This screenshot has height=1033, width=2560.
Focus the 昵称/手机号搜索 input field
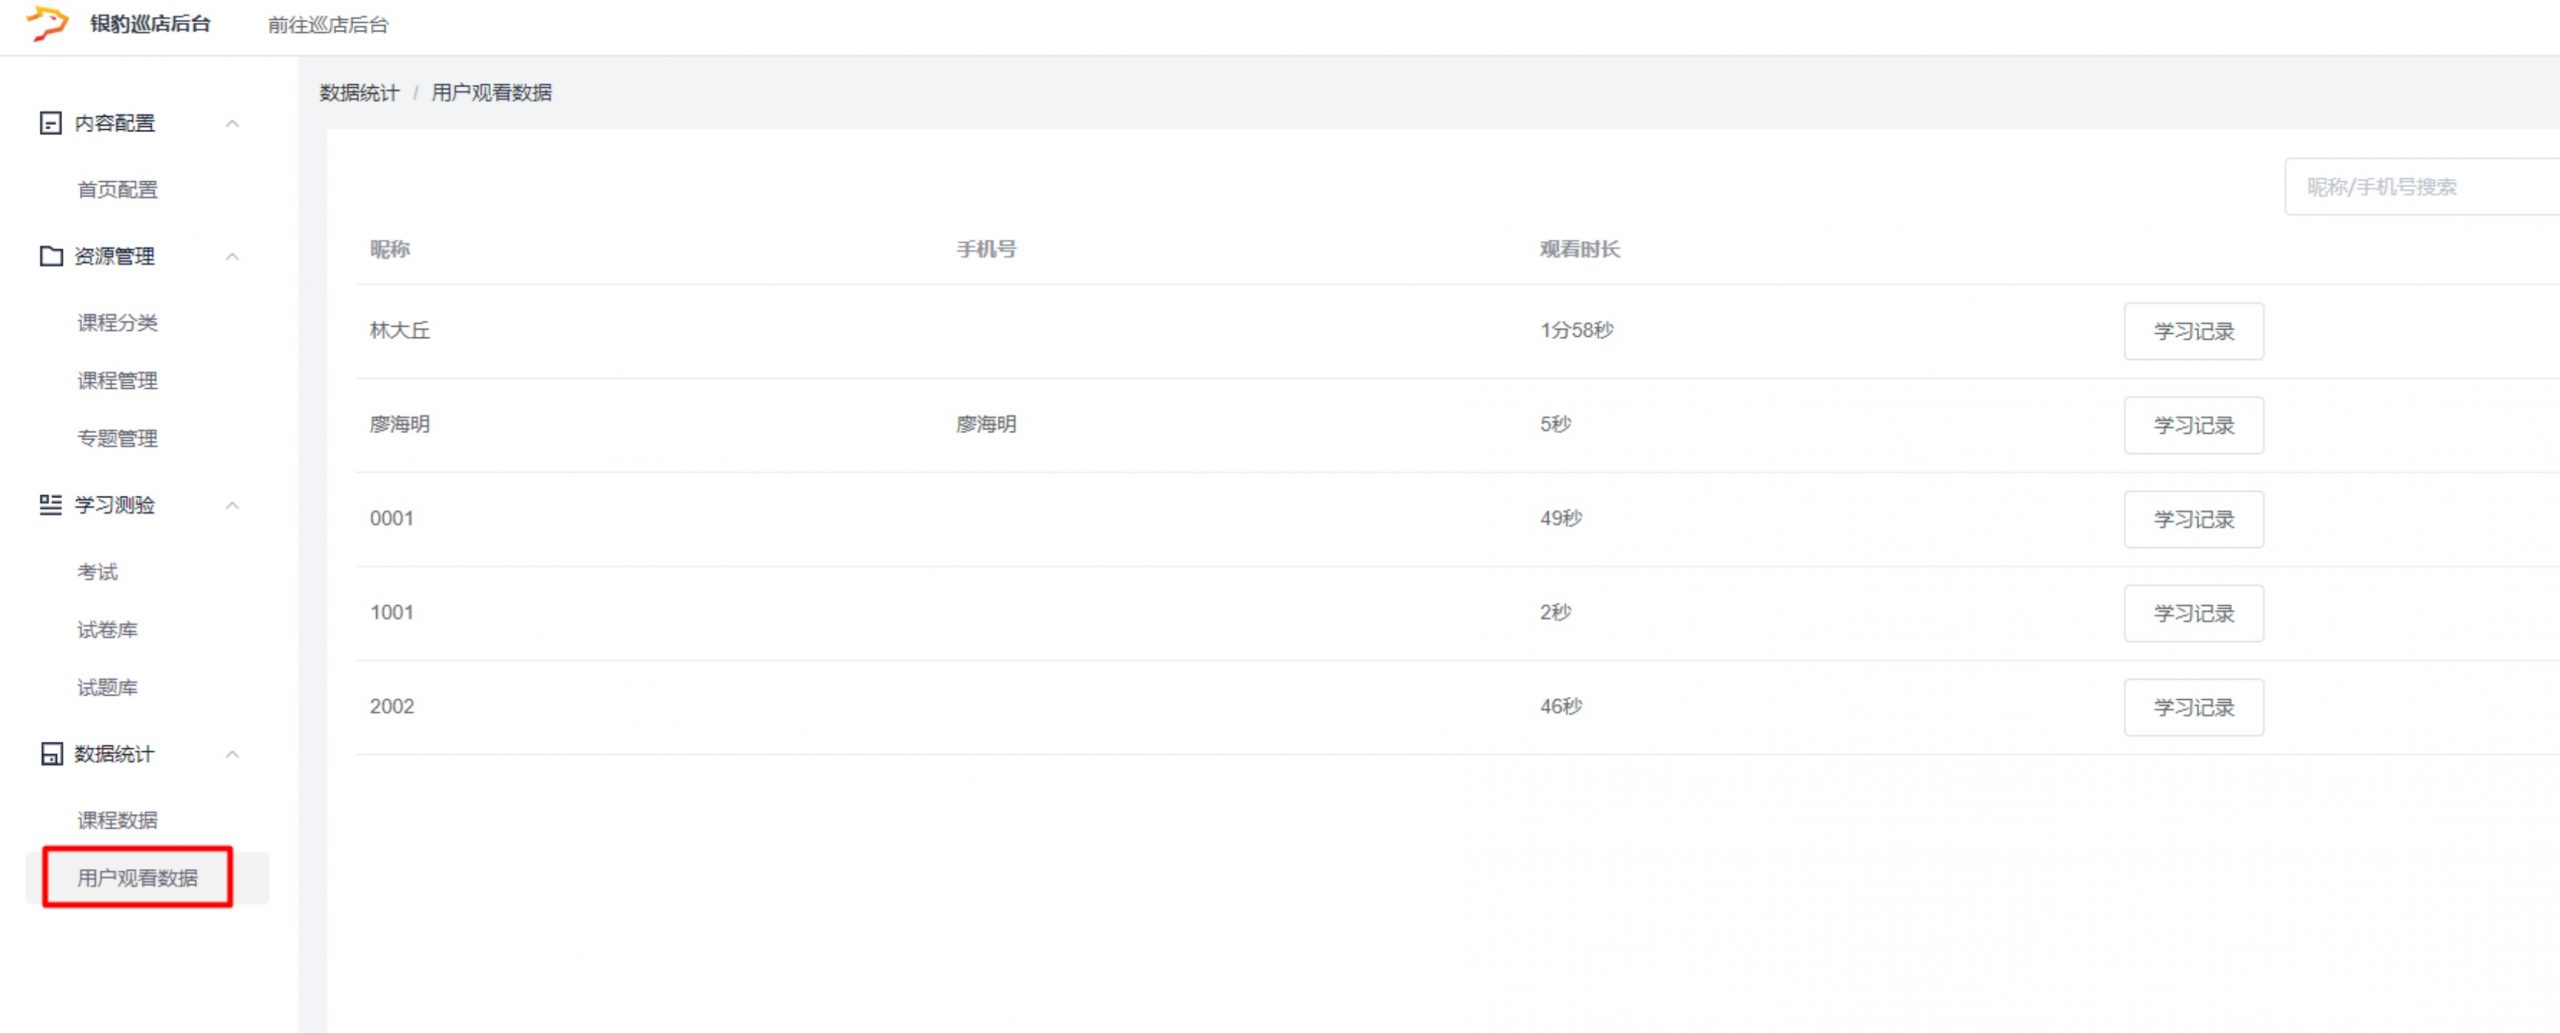(2420, 187)
